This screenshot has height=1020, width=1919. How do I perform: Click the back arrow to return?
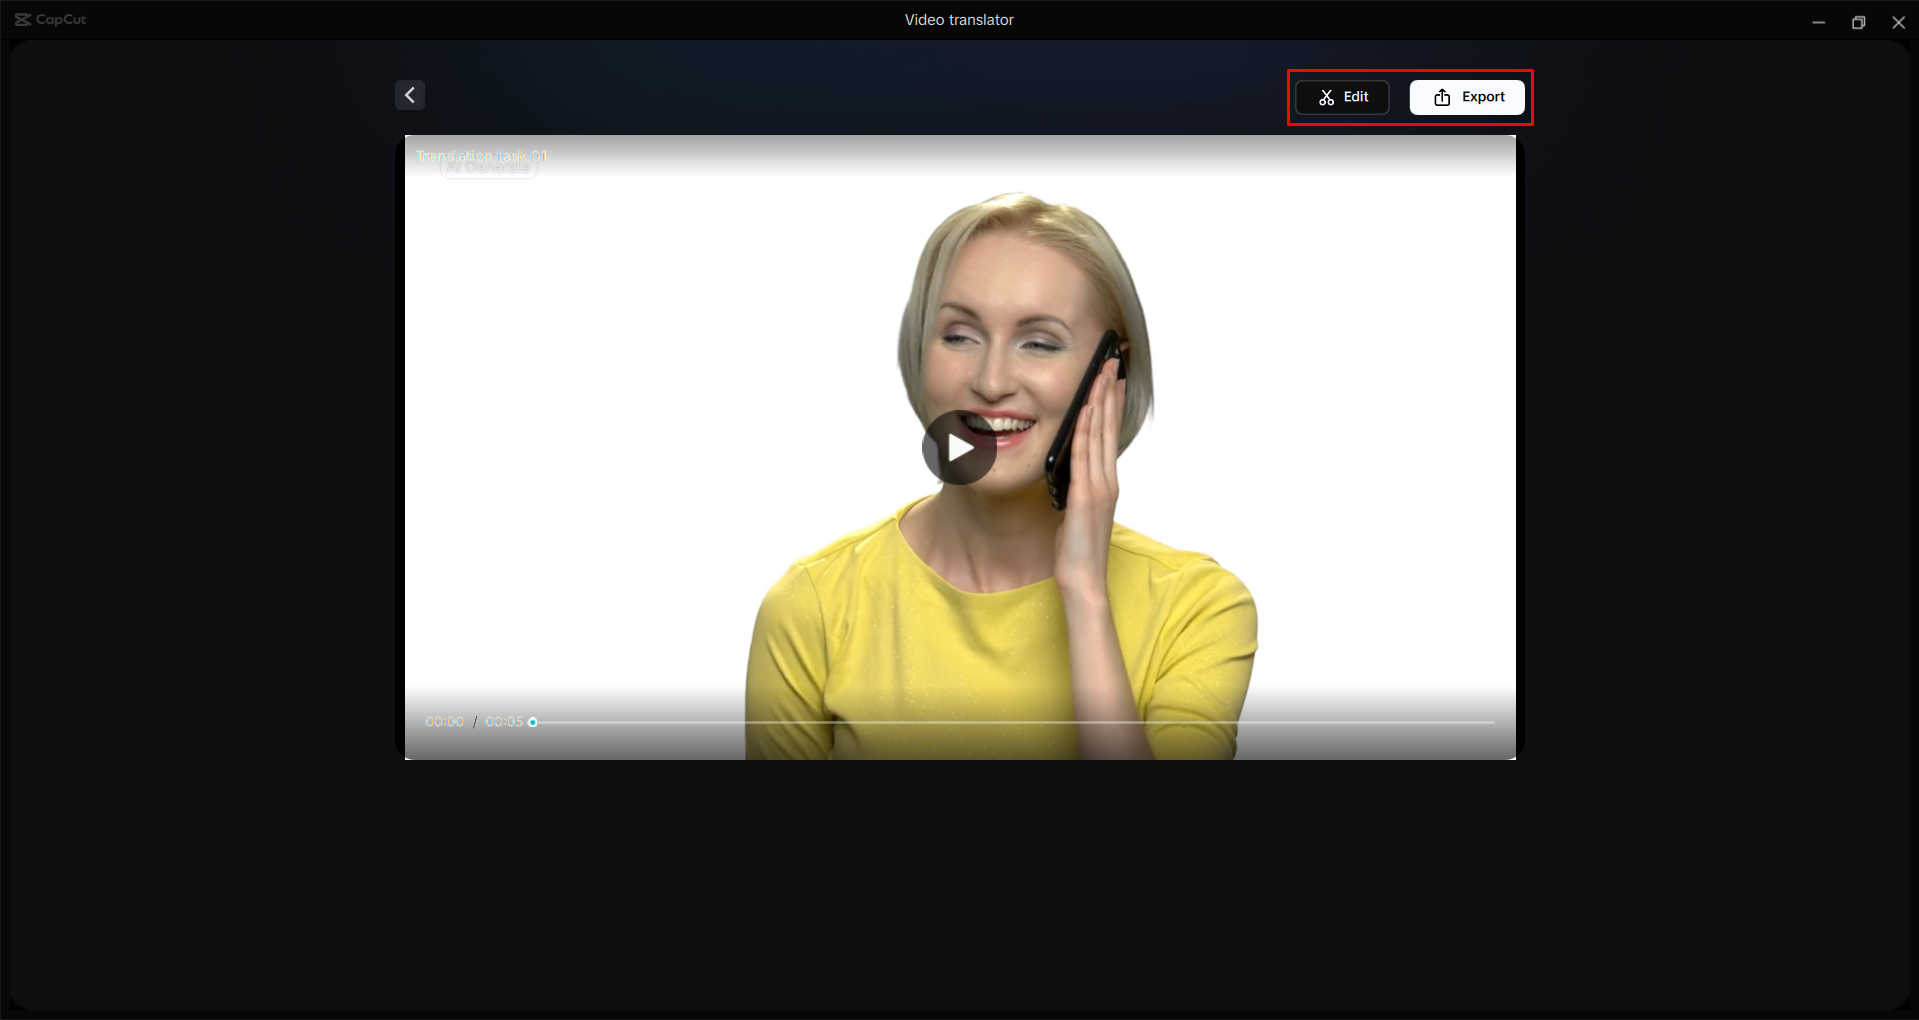point(410,95)
